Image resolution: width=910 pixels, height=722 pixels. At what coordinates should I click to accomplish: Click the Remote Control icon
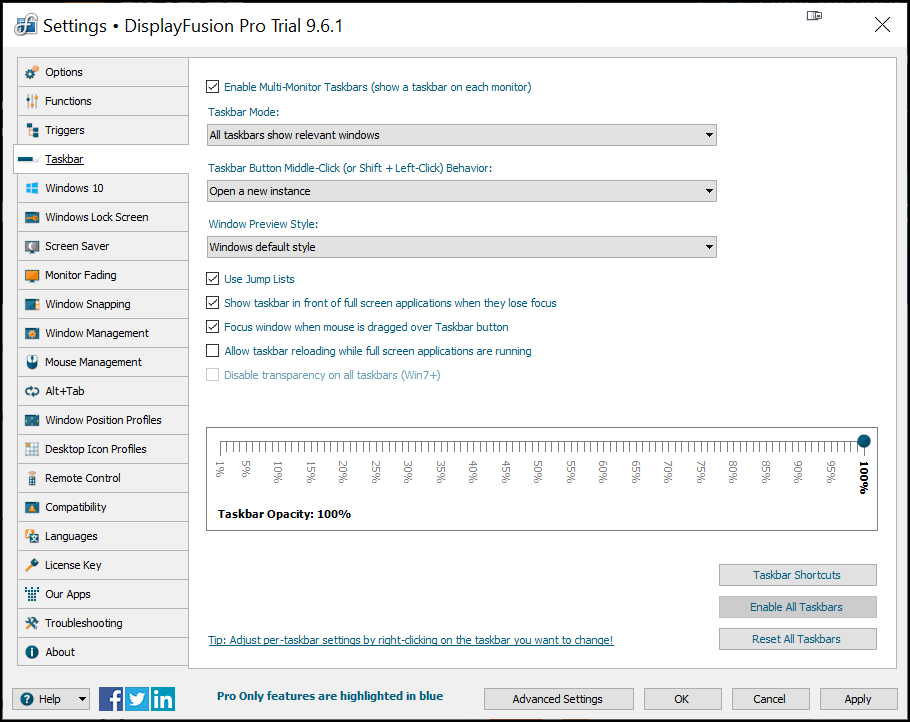click(32, 478)
